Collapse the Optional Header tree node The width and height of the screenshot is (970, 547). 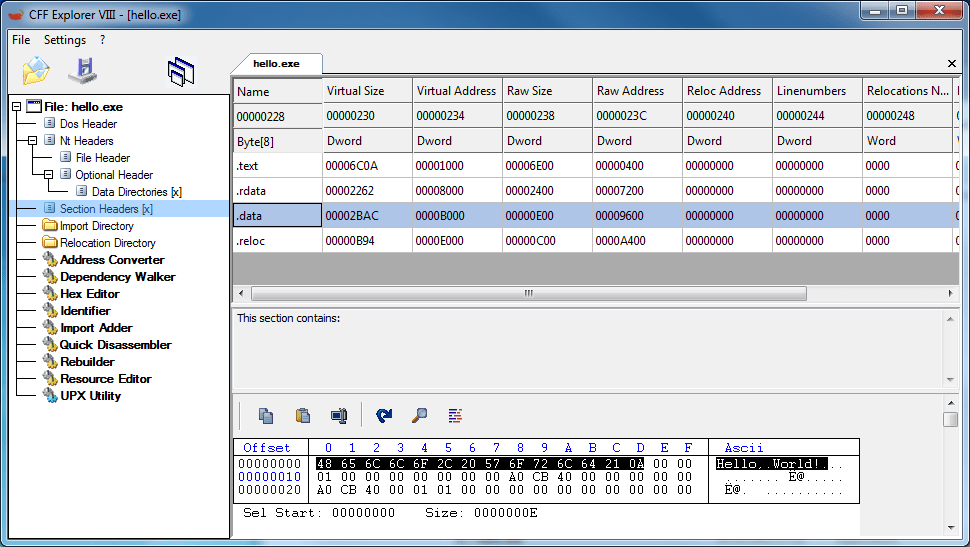click(x=48, y=174)
